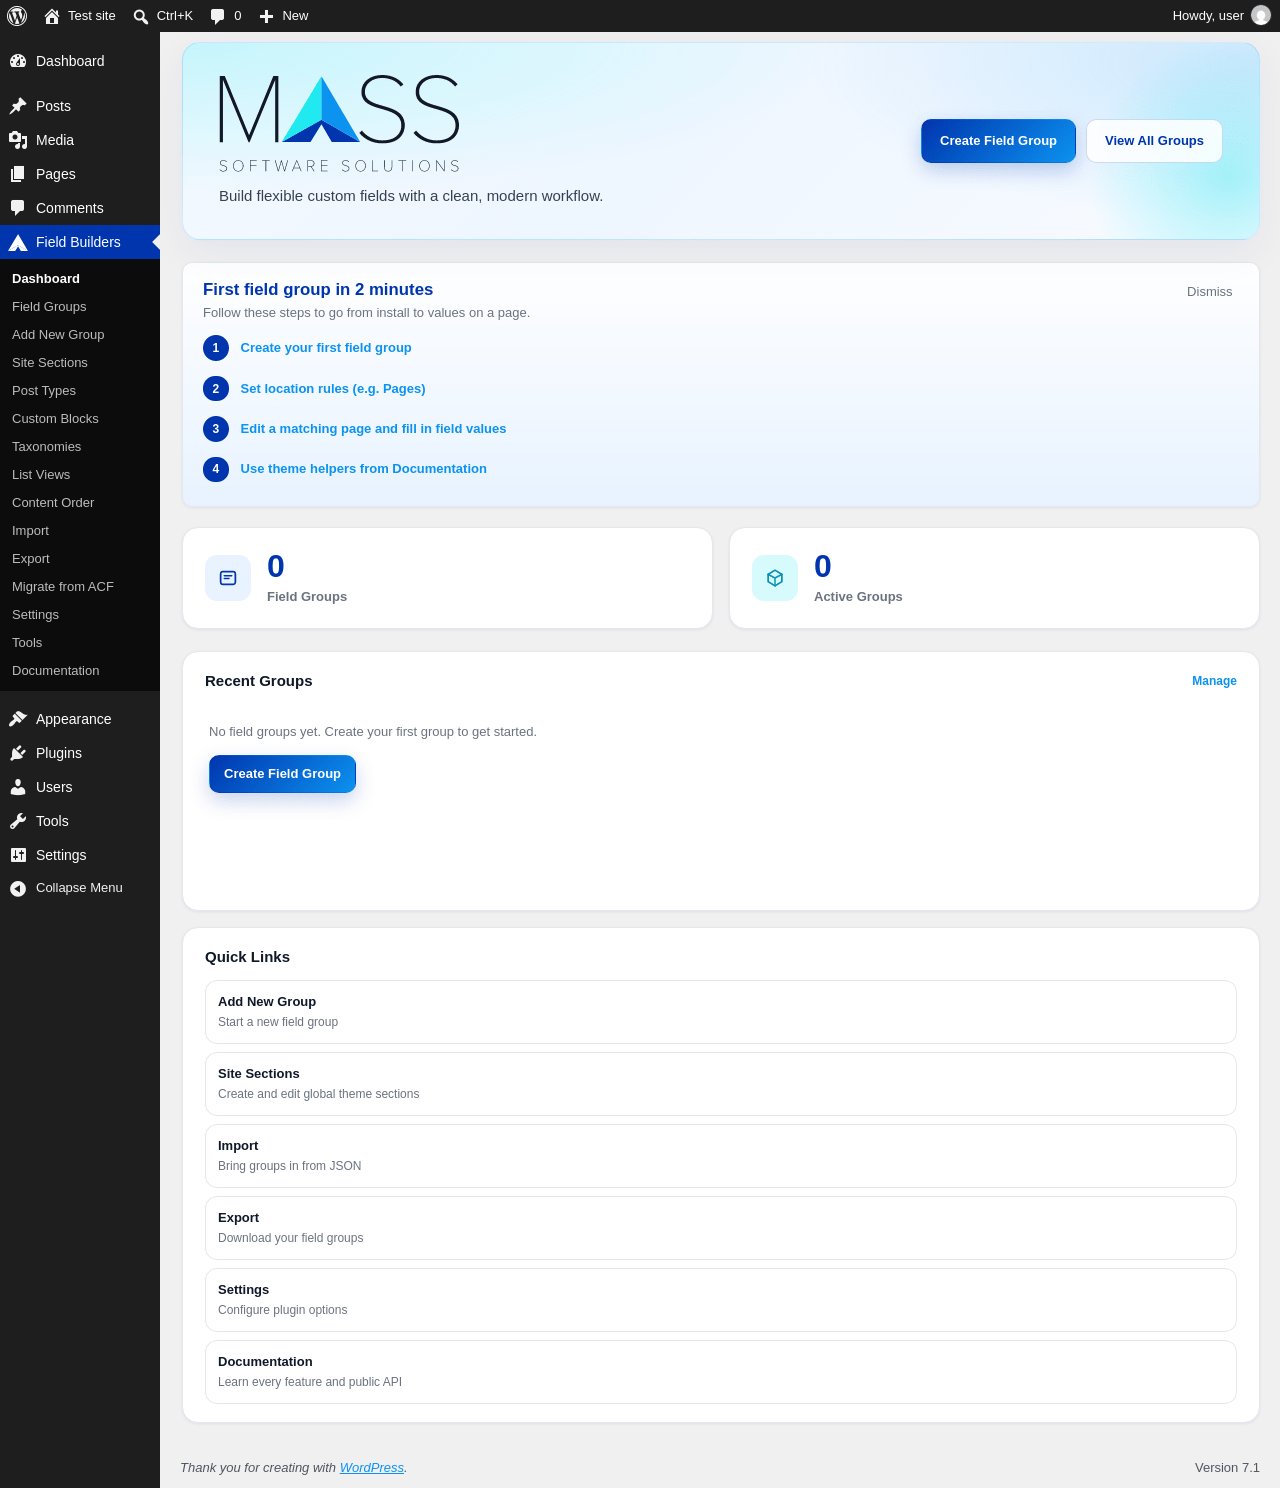Click the Collapse Menu arrow icon
The width and height of the screenshot is (1280, 1488).
click(x=18, y=888)
